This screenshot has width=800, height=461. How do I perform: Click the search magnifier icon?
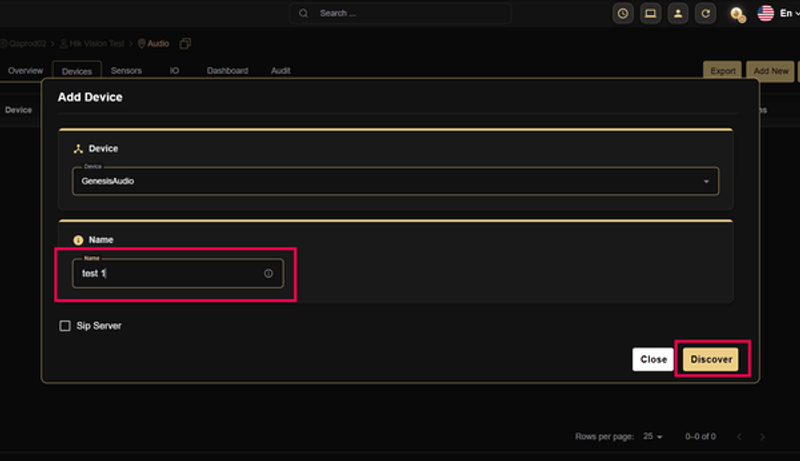304,13
